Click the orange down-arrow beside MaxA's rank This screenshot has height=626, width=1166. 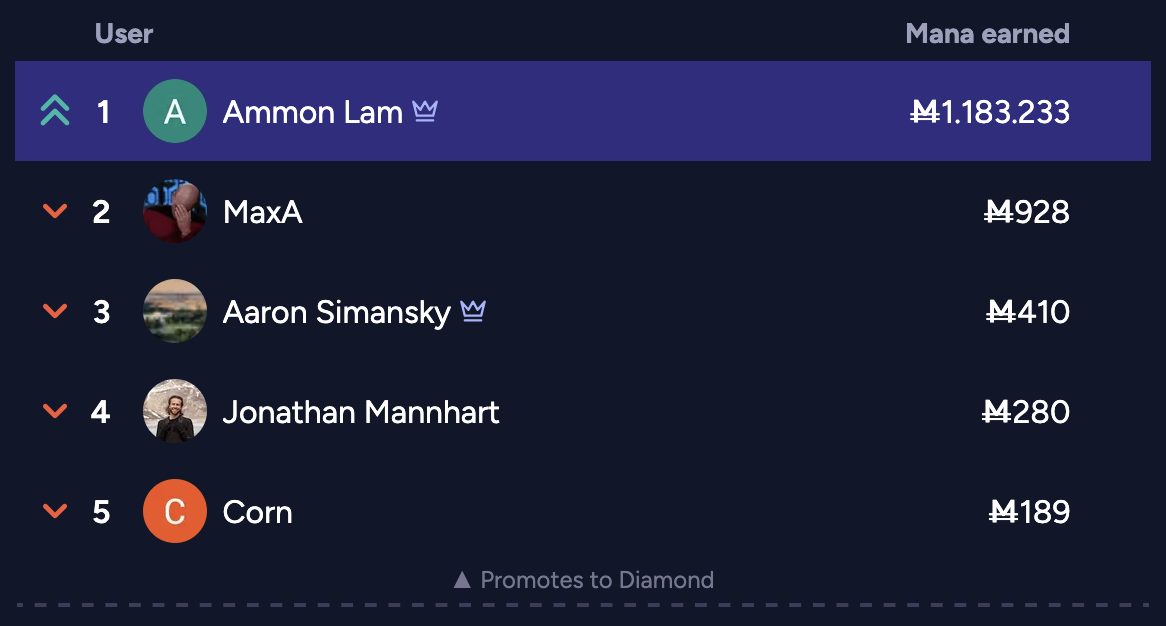[55, 211]
